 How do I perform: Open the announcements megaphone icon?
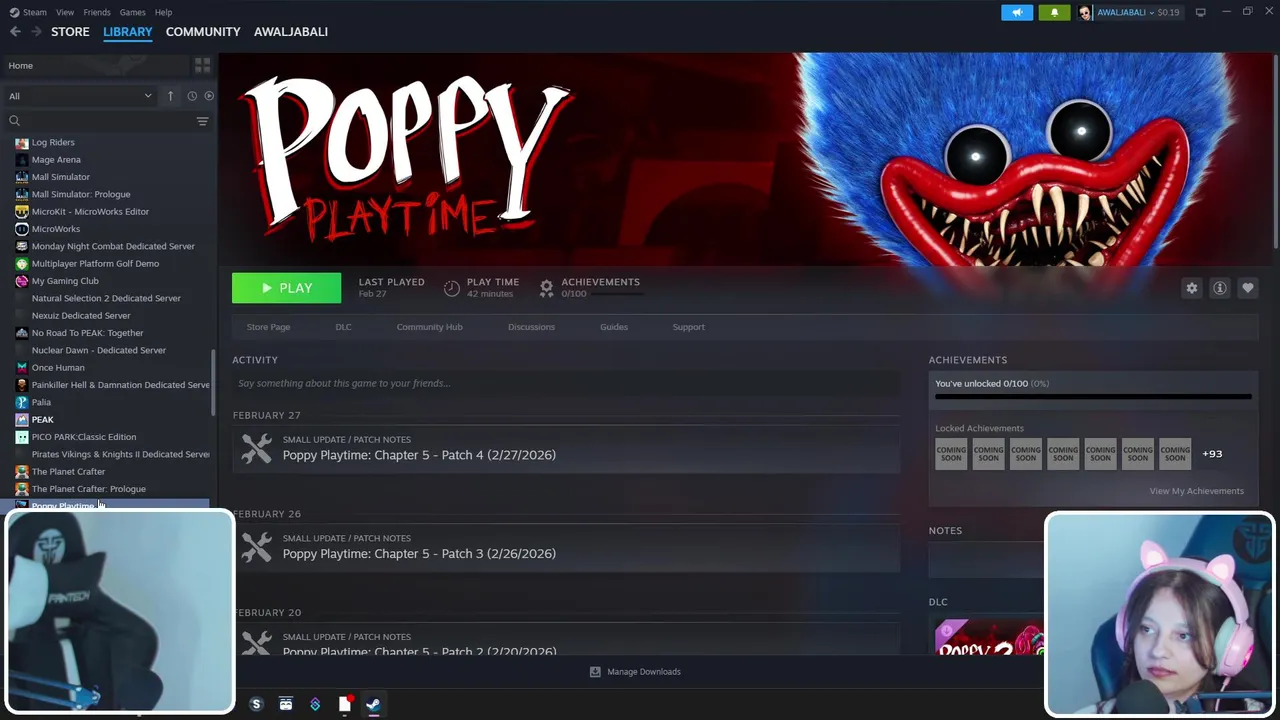point(1017,12)
